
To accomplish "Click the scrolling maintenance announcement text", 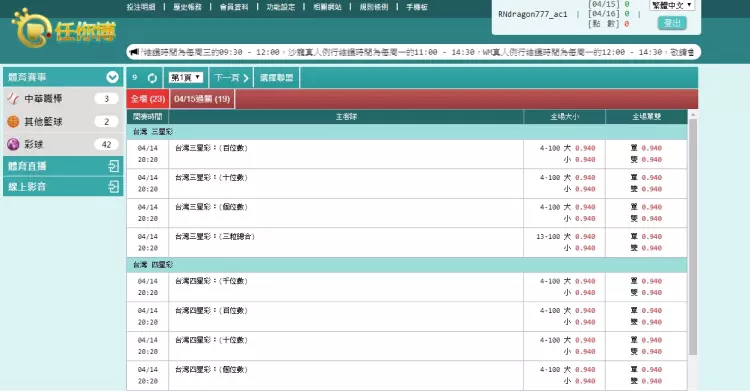I will tap(417, 52).
